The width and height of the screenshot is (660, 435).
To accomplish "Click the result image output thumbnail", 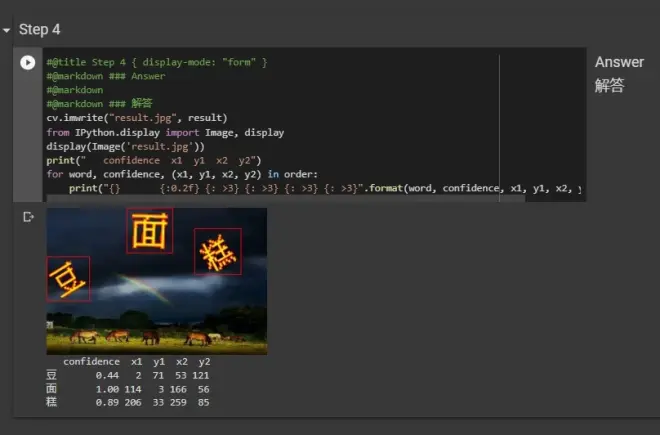I will point(157,281).
